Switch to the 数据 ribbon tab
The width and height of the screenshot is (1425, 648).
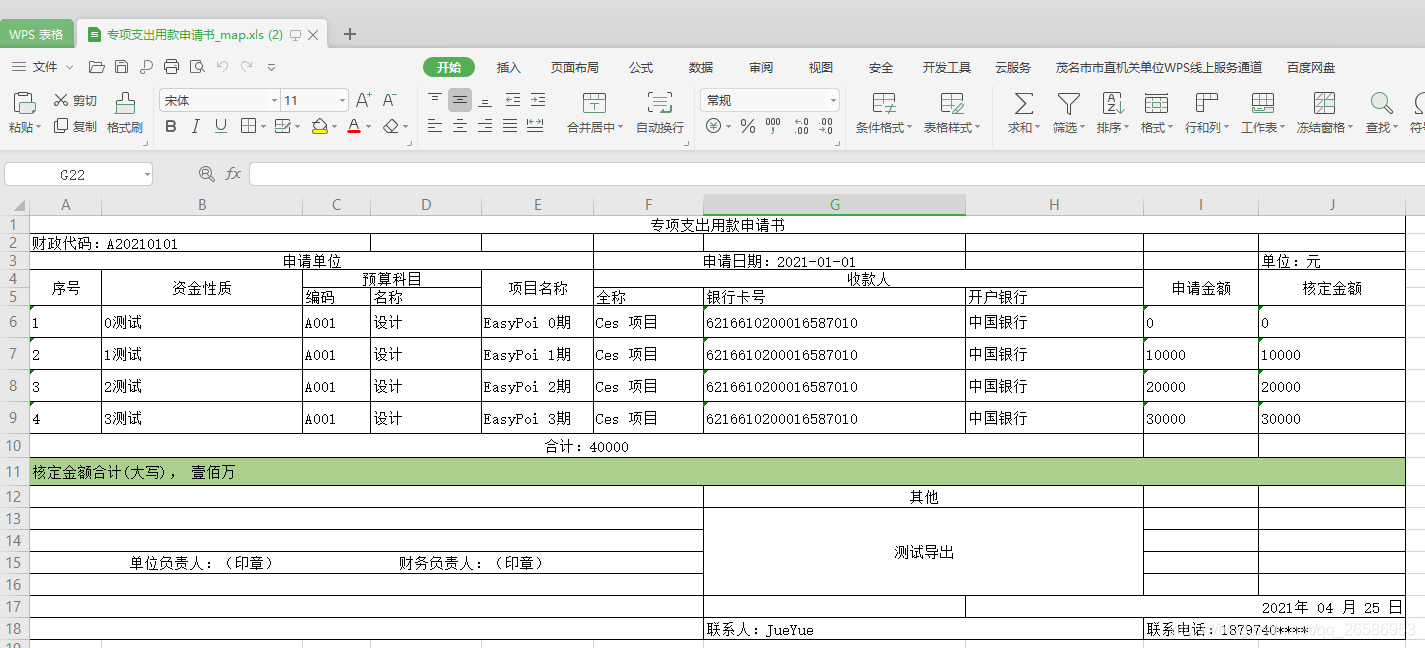(701, 67)
